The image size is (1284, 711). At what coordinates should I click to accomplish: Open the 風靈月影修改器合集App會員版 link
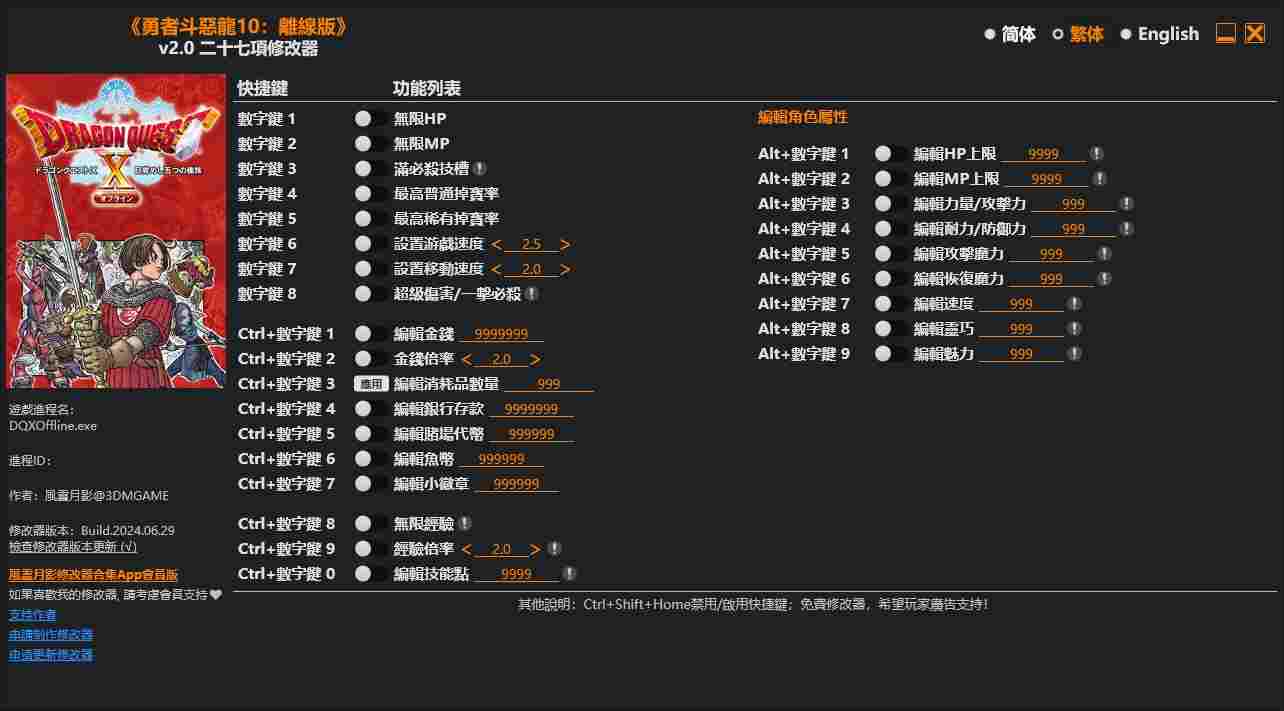tap(93, 575)
